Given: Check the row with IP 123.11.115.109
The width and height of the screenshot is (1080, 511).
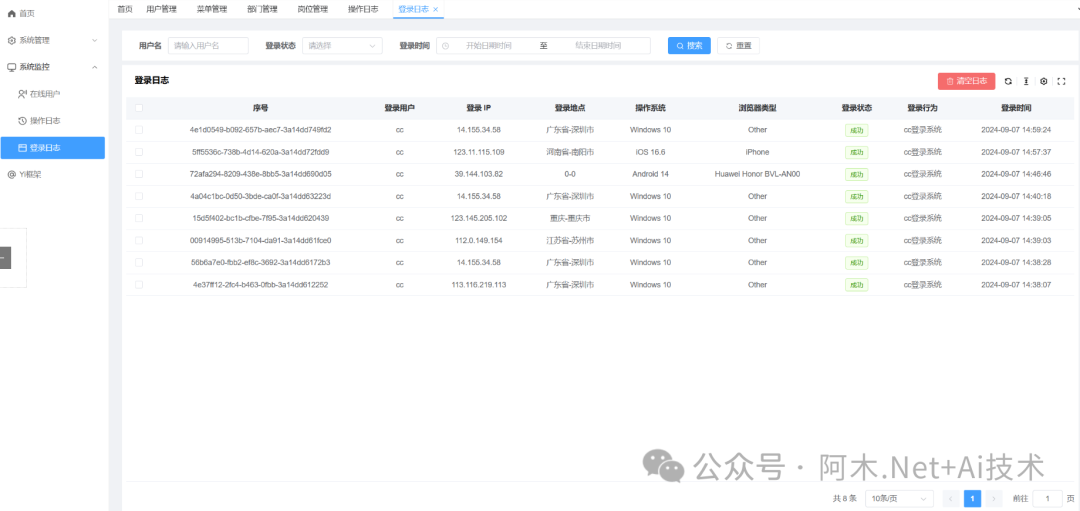Looking at the screenshot, I should [139, 152].
